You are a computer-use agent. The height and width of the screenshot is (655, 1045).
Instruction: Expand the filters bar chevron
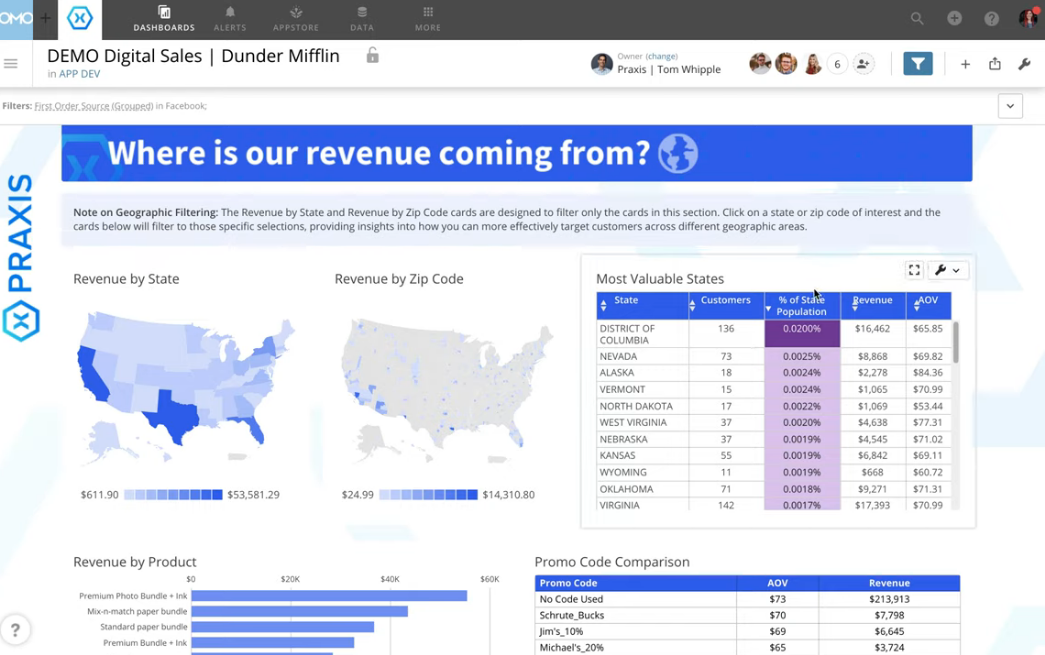1010,106
